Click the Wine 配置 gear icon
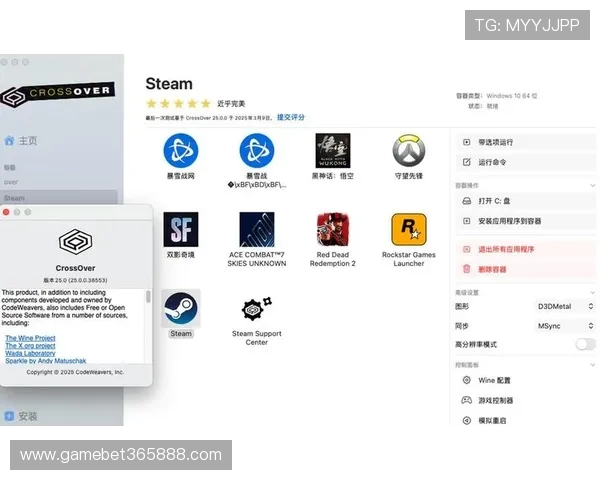The width and height of the screenshot is (600, 480). tap(466, 380)
